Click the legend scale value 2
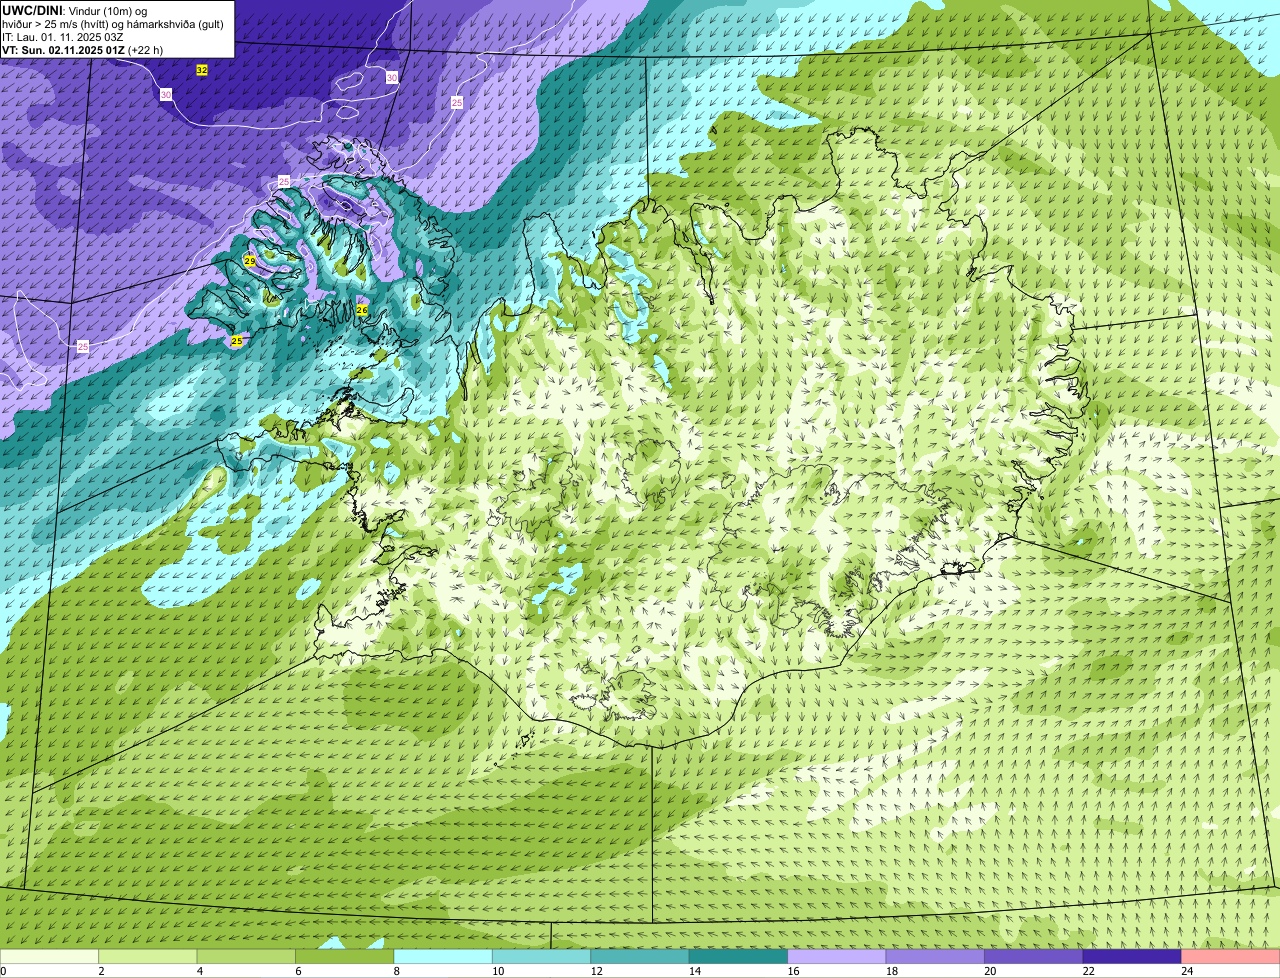 [101, 971]
